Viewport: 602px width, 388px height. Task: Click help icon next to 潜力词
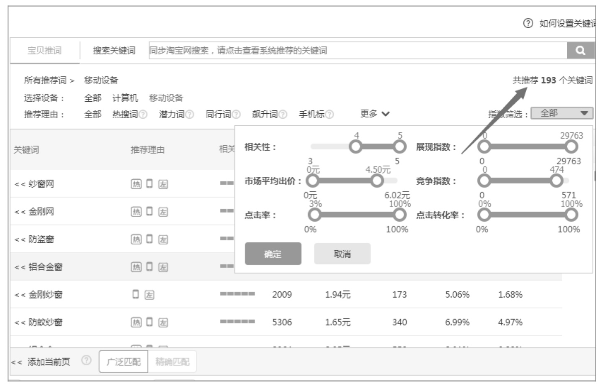pos(189,114)
